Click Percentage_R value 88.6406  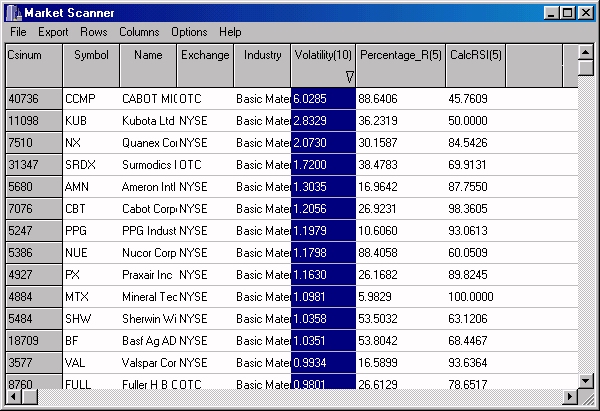pos(401,99)
